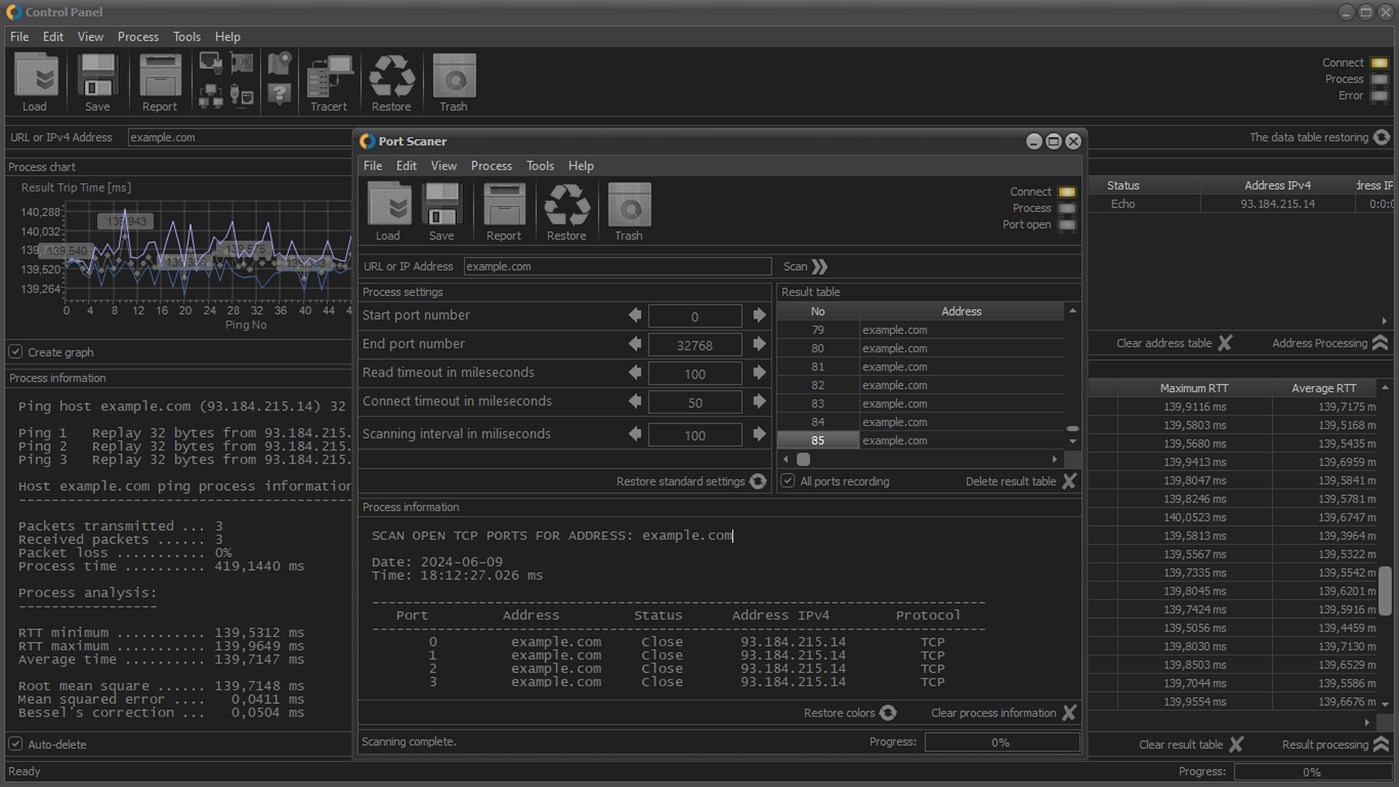Viewport: 1399px width, 787px height.
Task: Increase the Start port number with right arrow
Action: (759, 315)
